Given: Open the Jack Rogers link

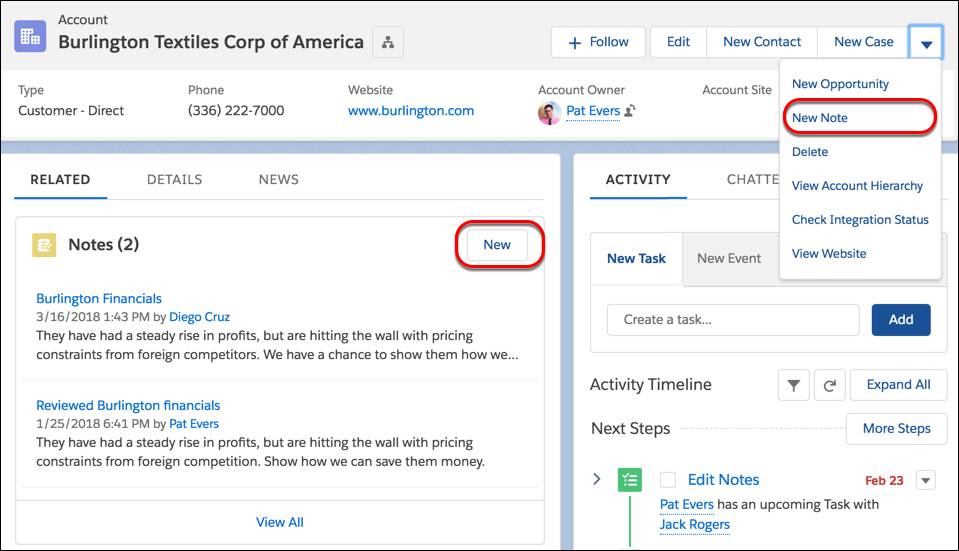Looking at the screenshot, I should pyautogui.click(x=694, y=525).
